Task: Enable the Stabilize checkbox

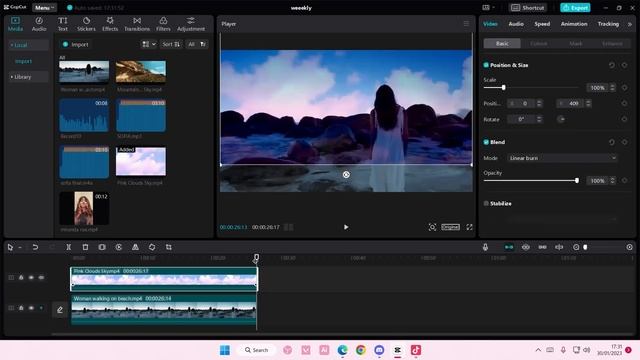Action: (486, 203)
